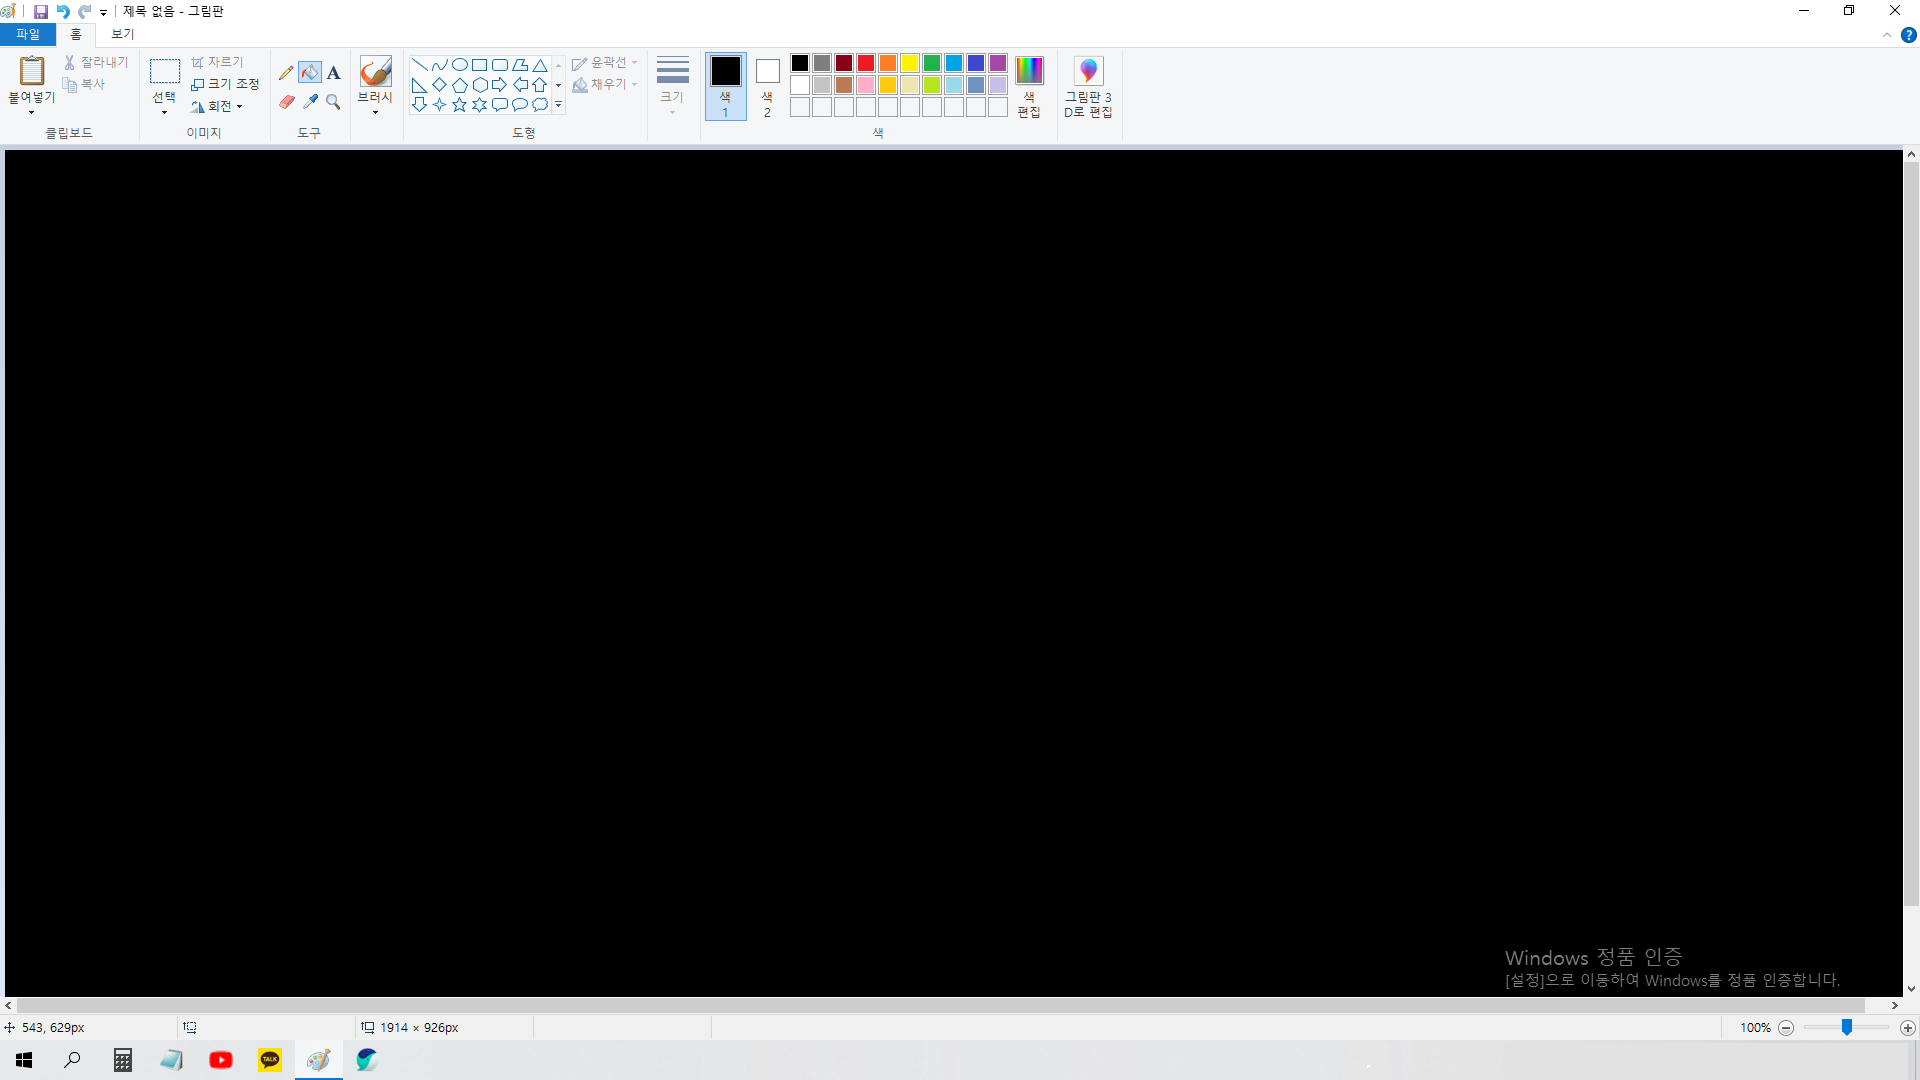This screenshot has width=1920, height=1080.
Task: Choose the Triangle shape
Action: click(540, 65)
